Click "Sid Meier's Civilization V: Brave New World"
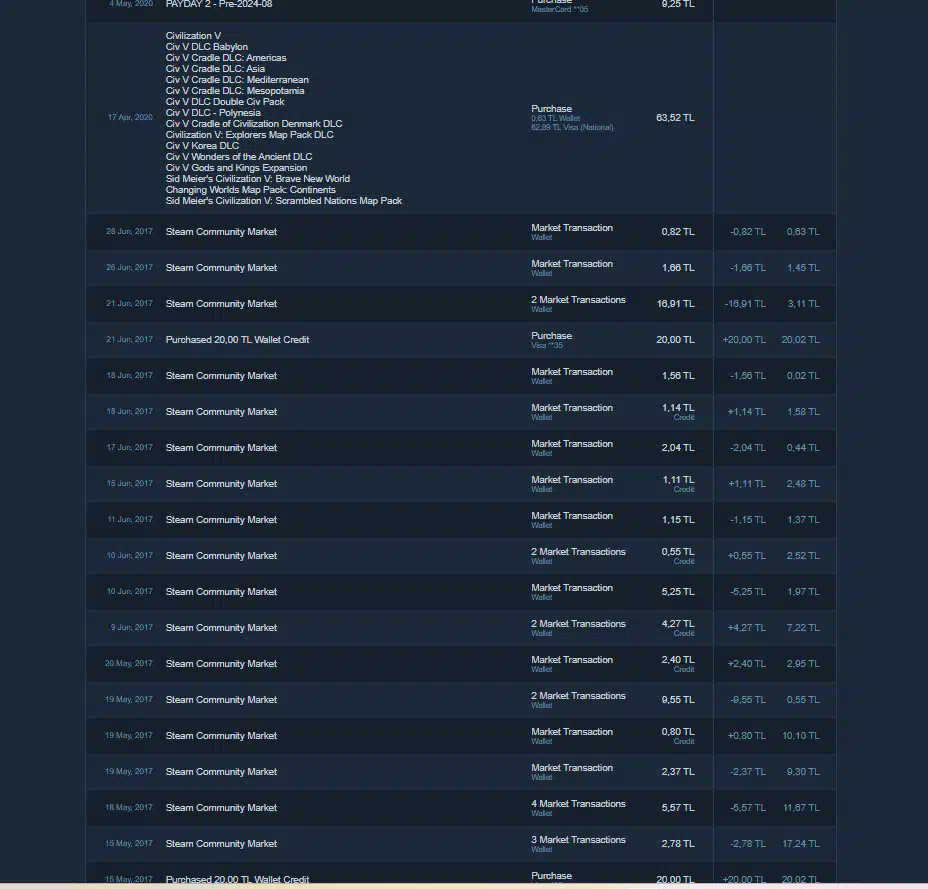Viewport: 928px width, 889px height. click(x=257, y=179)
